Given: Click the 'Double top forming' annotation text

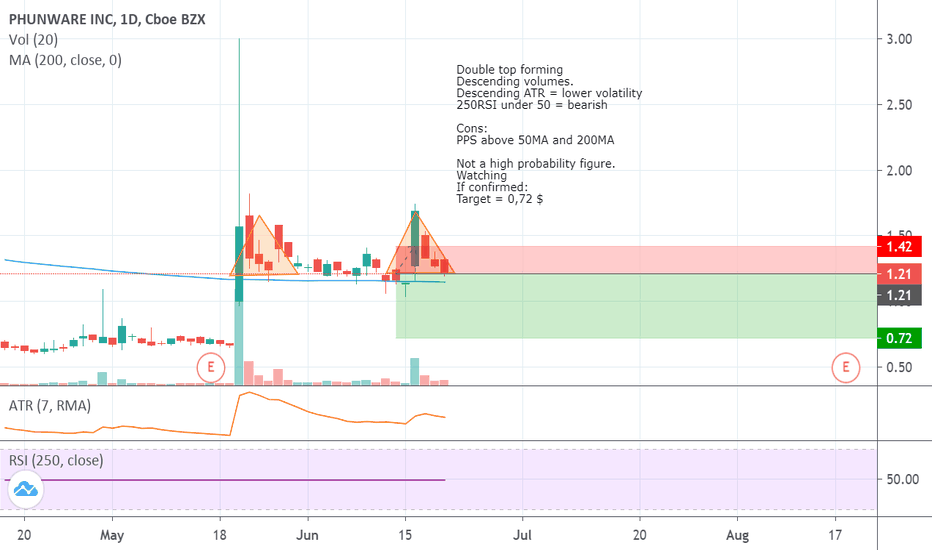Looking at the screenshot, I should click(x=509, y=70).
